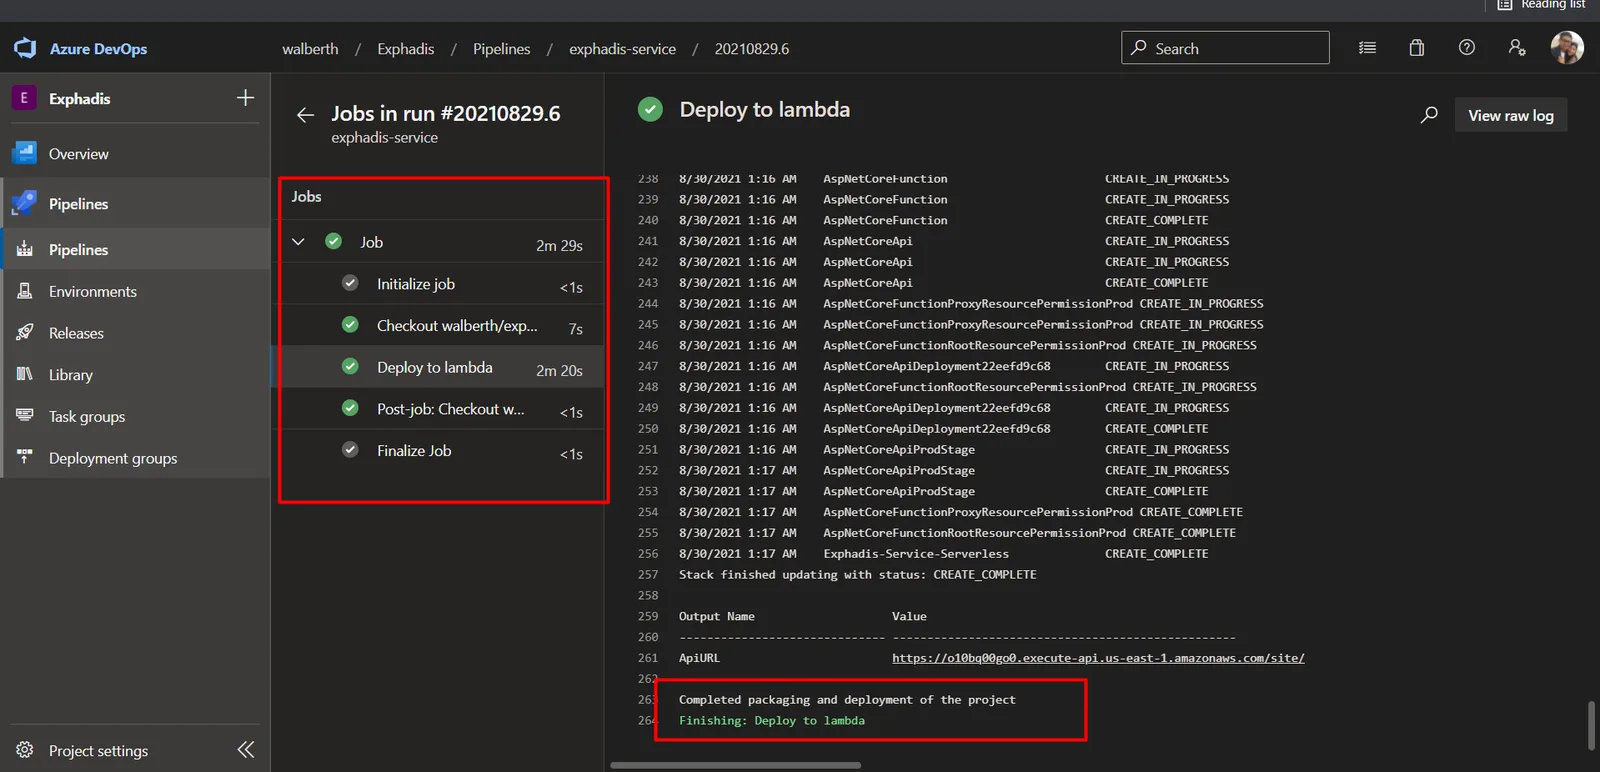Image resolution: width=1600 pixels, height=772 pixels.
Task: Open the help question mark icon
Action: (1467, 48)
